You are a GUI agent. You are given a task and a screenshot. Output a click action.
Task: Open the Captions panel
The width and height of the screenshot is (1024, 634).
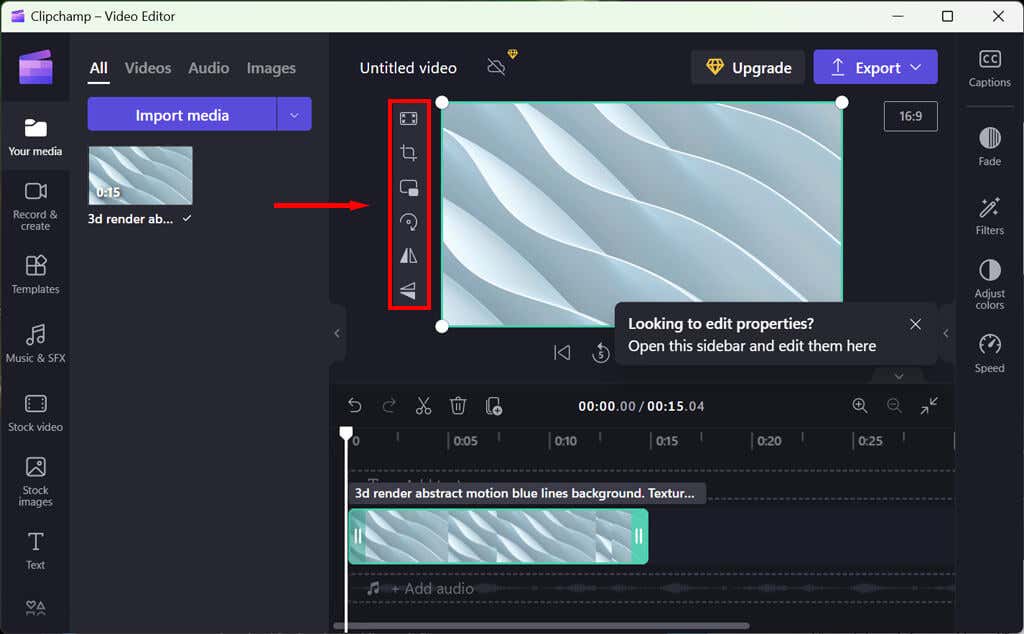click(x=989, y=68)
